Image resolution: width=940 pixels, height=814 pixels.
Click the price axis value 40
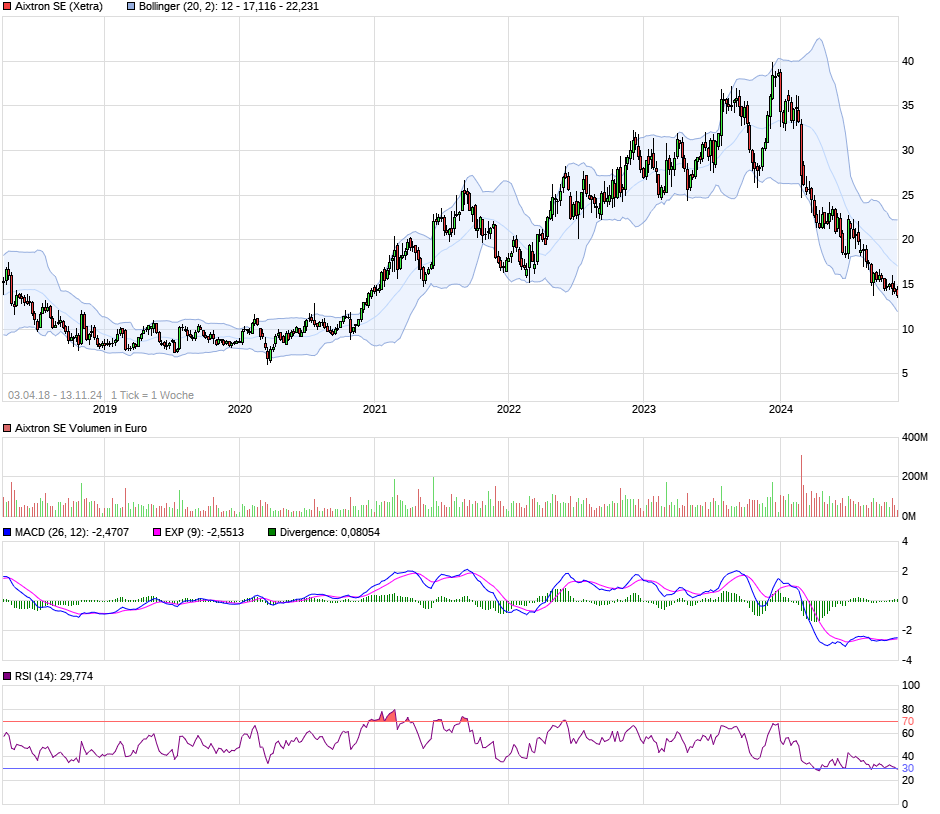[908, 61]
